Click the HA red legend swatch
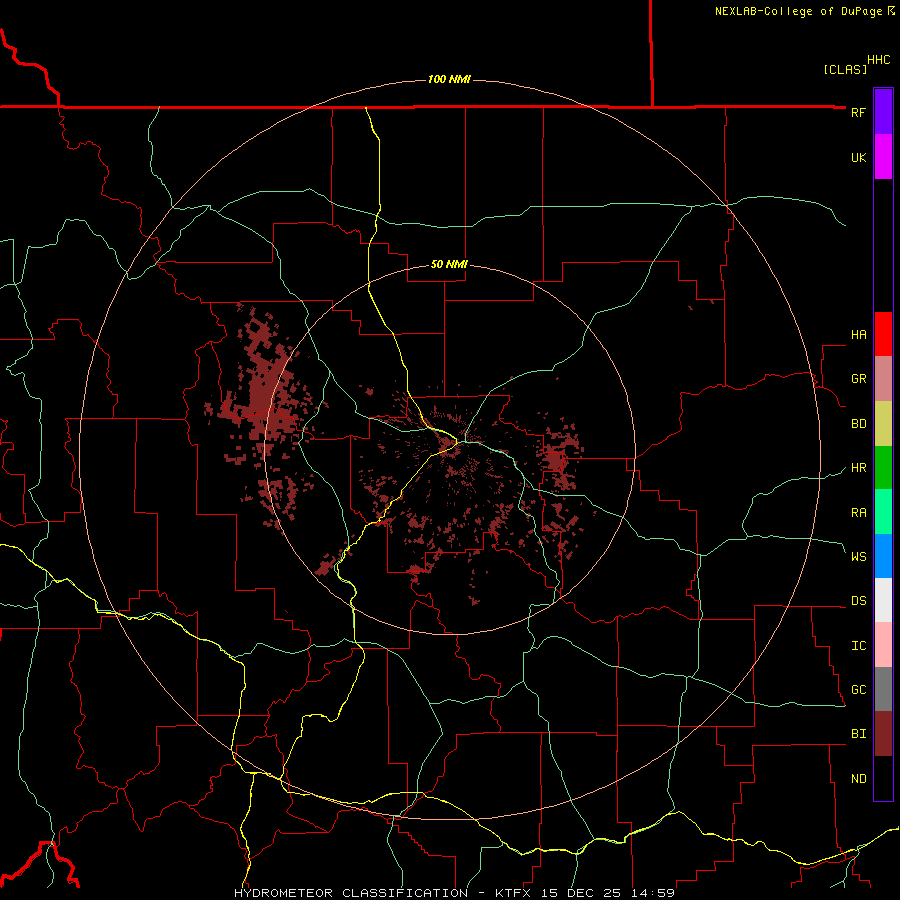 [x=883, y=334]
